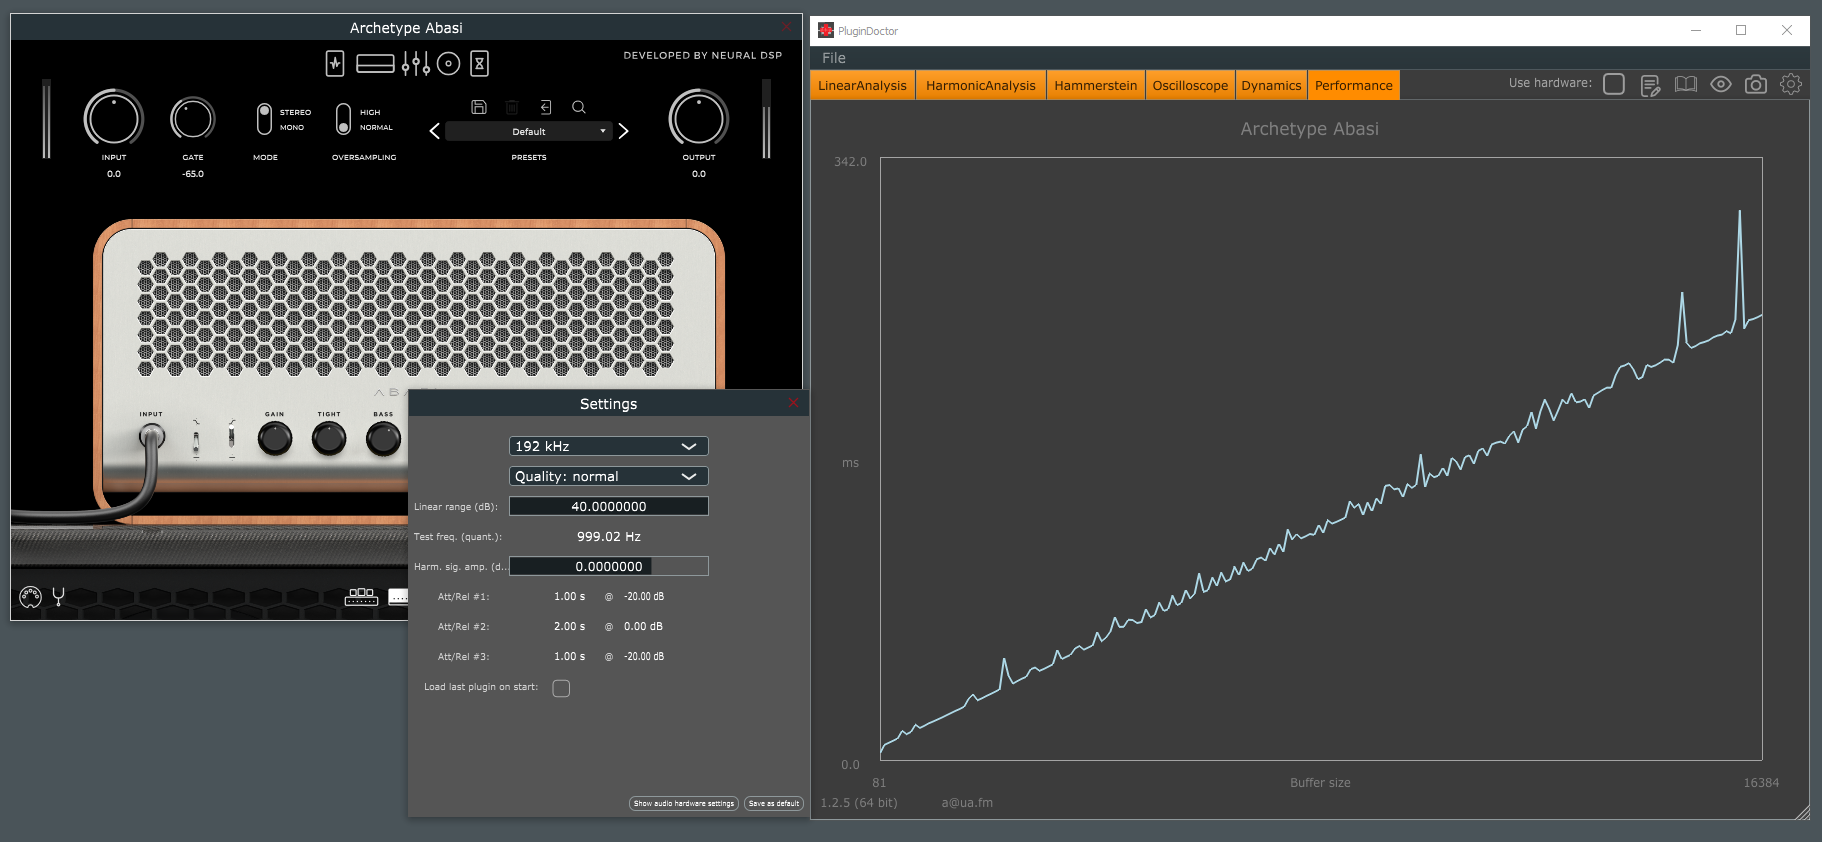Open PluginDoctor settings gear icon
This screenshot has width=1822, height=842.
(x=1791, y=85)
